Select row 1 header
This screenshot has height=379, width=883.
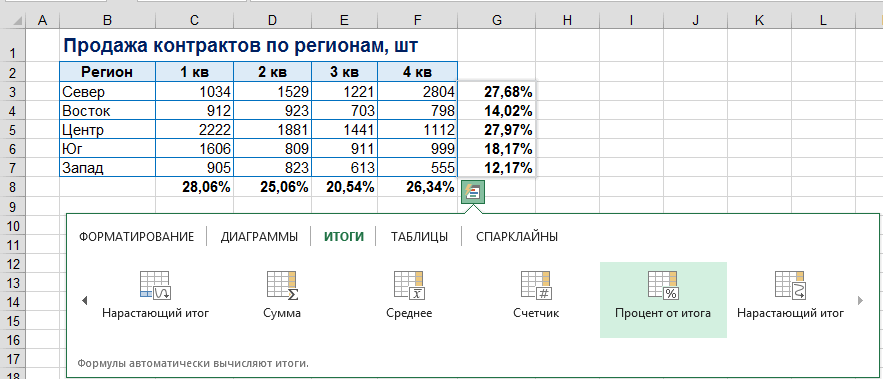click(x=13, y=45)
